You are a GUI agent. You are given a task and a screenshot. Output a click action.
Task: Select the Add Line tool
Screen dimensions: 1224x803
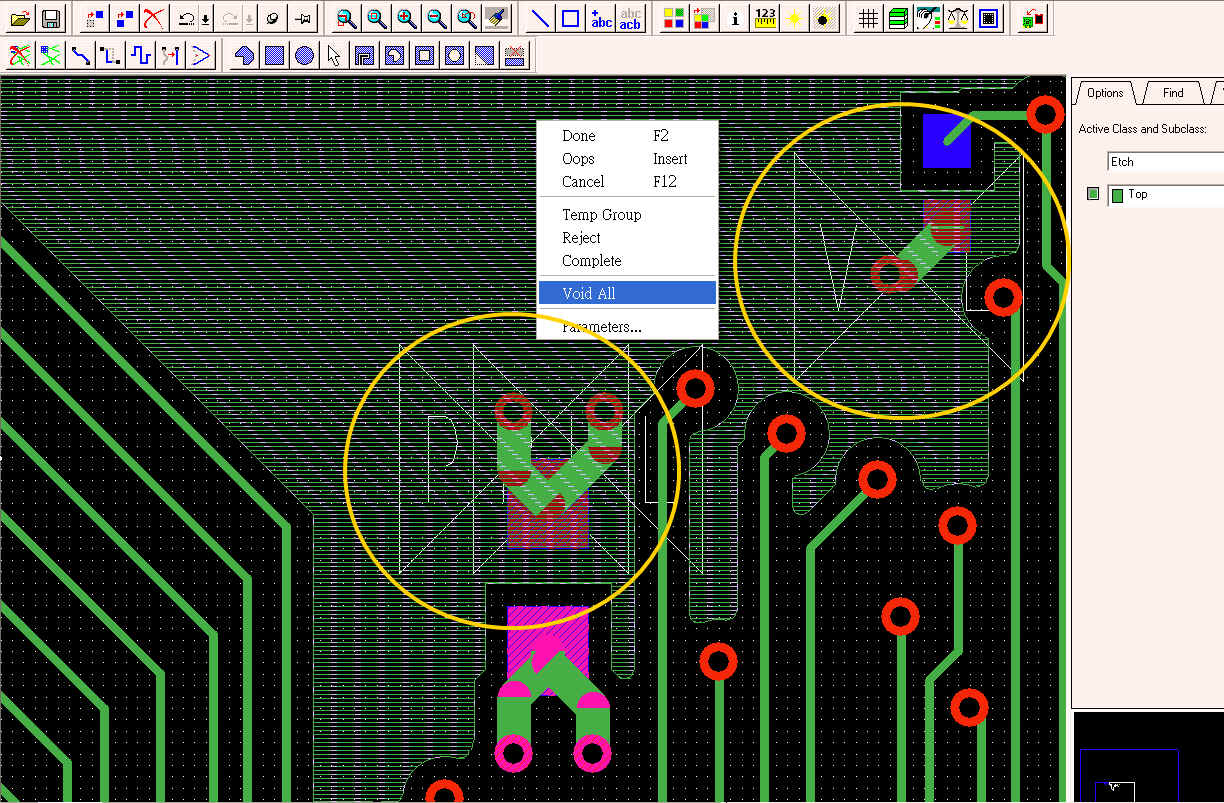[539, 18]
